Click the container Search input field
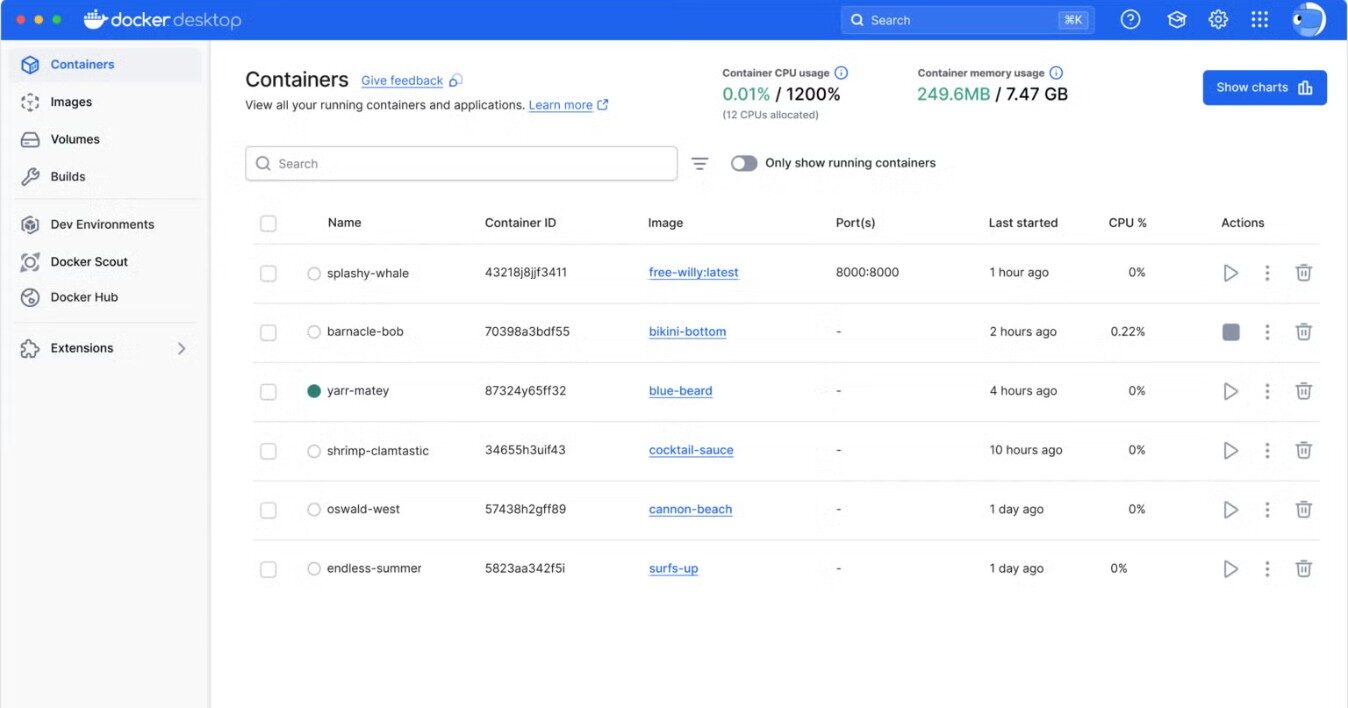The width and height of the screenshot is (1348, 708). pyautogui.click(x=461, y=164)
